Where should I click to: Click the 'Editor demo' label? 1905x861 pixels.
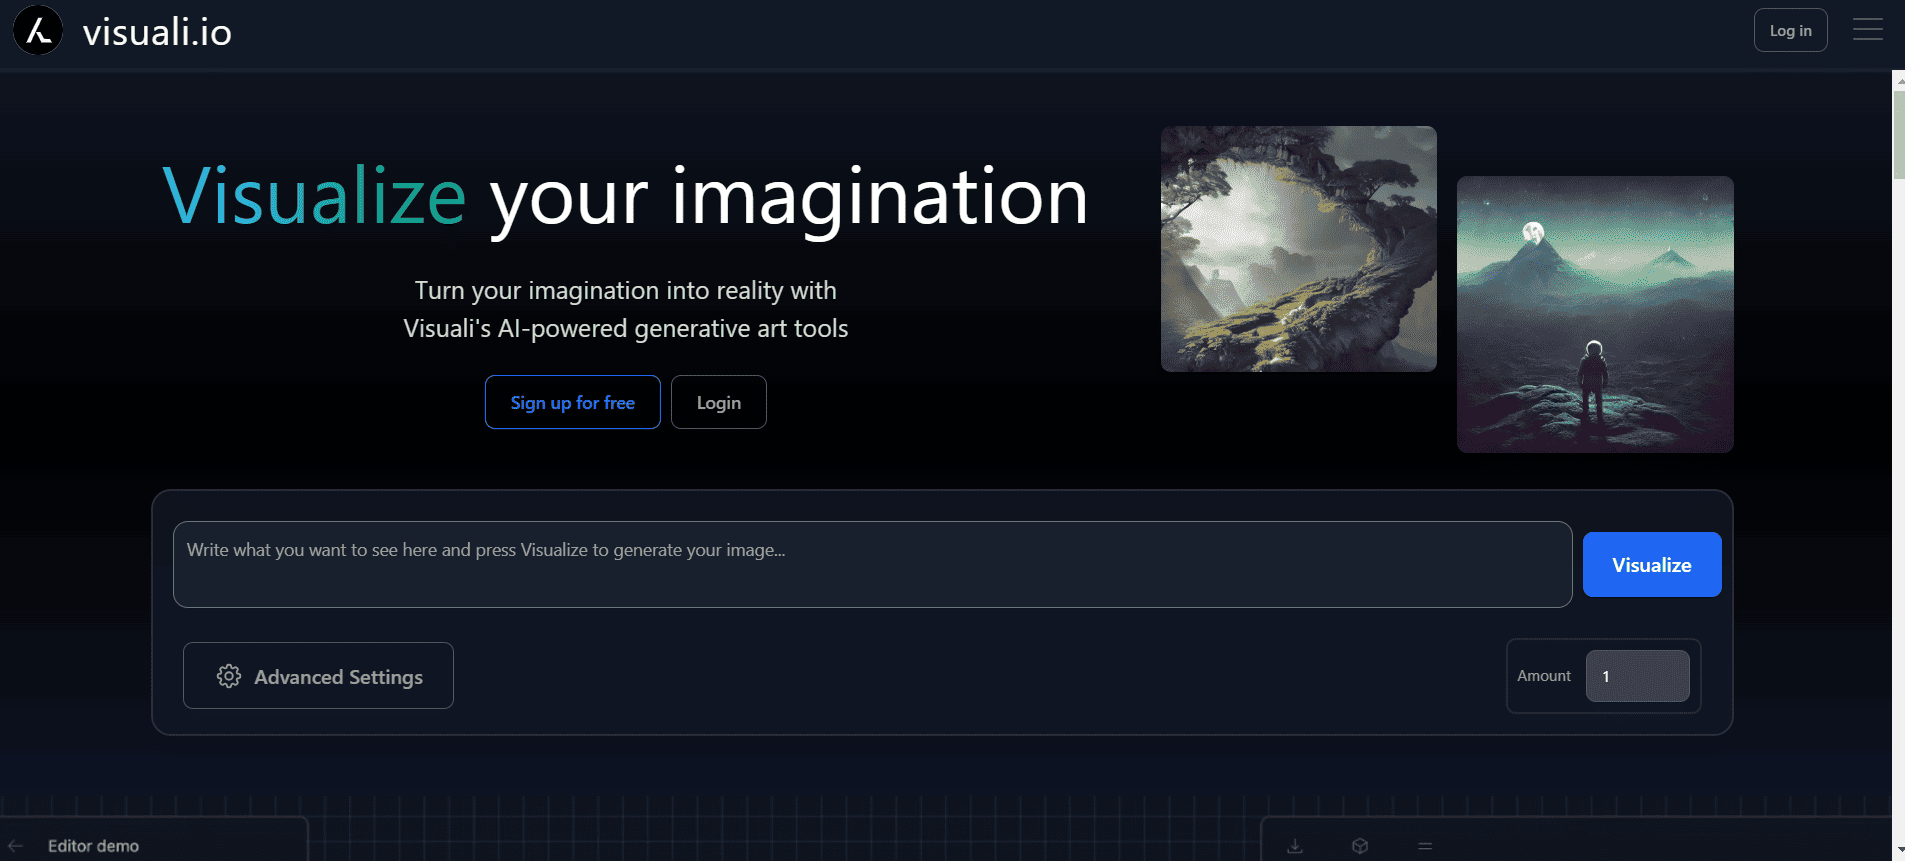(94, 846)
